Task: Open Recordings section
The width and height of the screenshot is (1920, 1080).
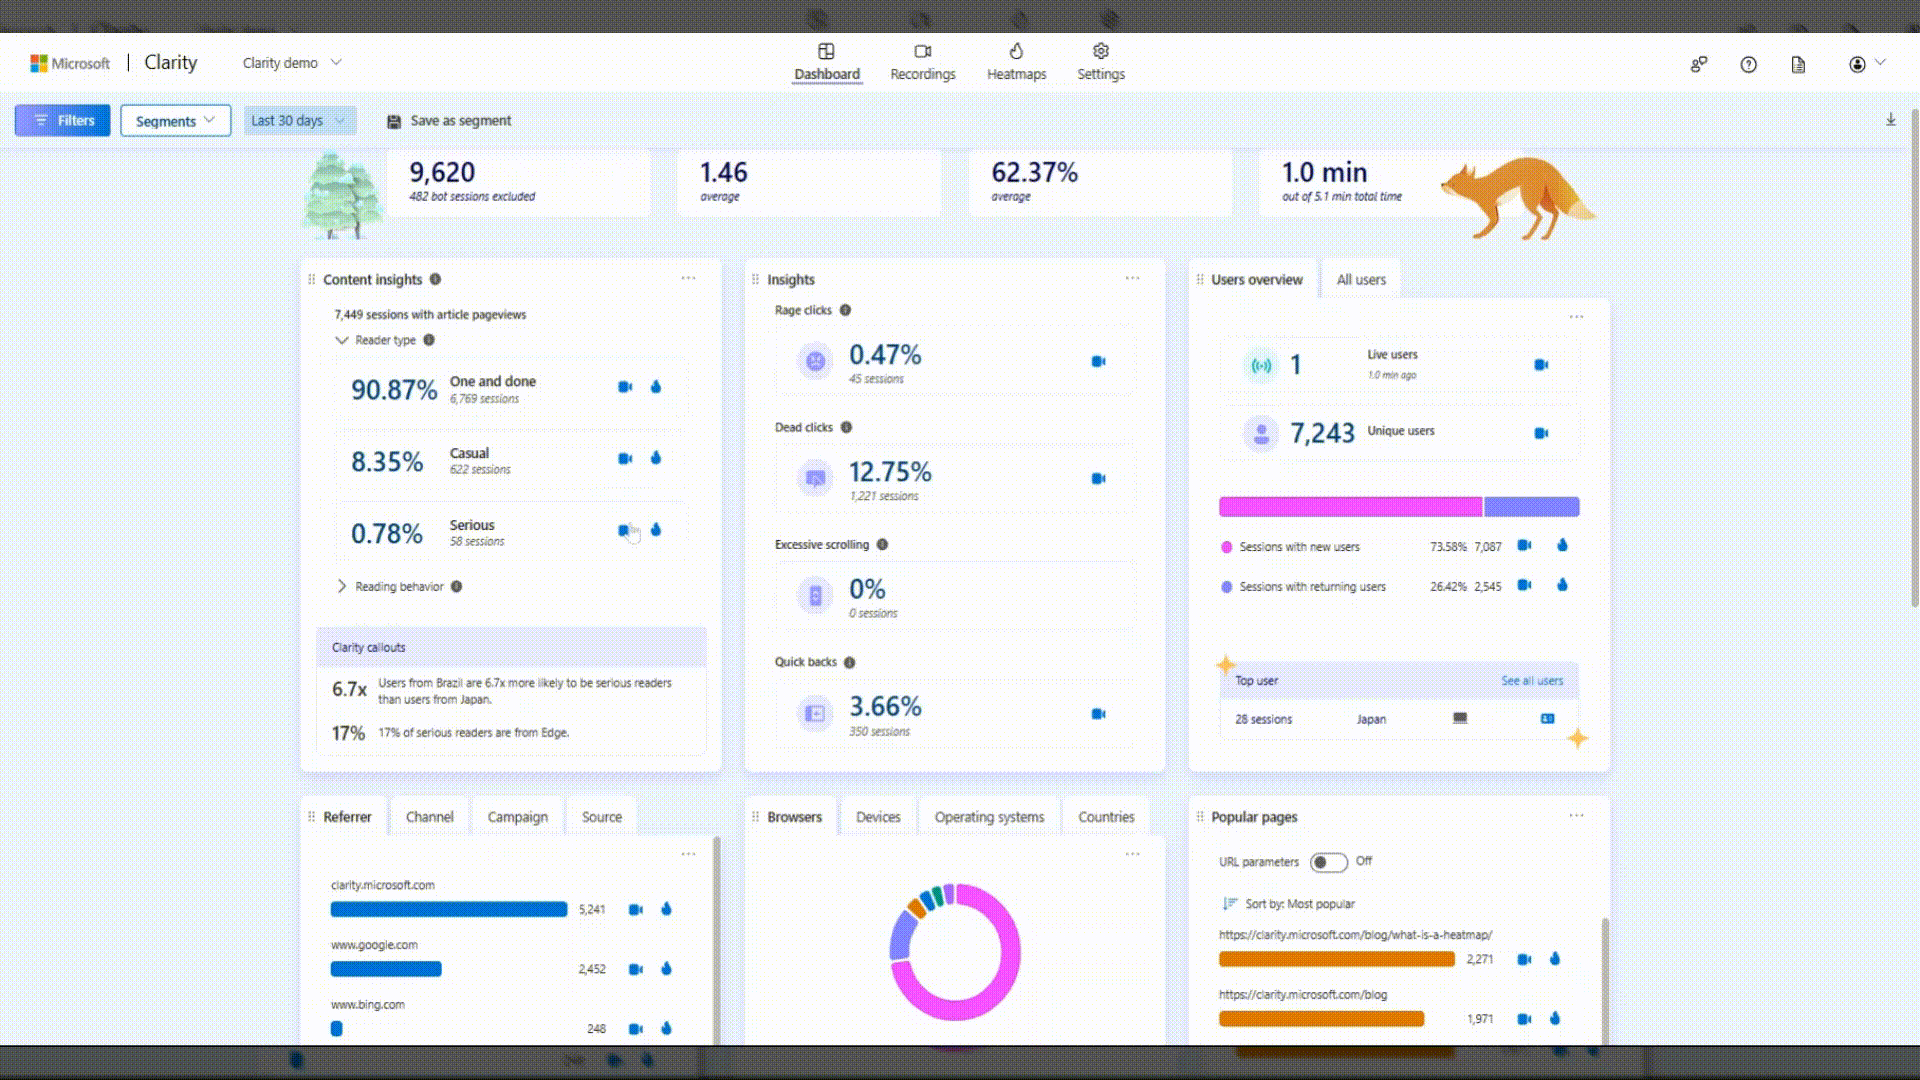Action: [923, 62]
